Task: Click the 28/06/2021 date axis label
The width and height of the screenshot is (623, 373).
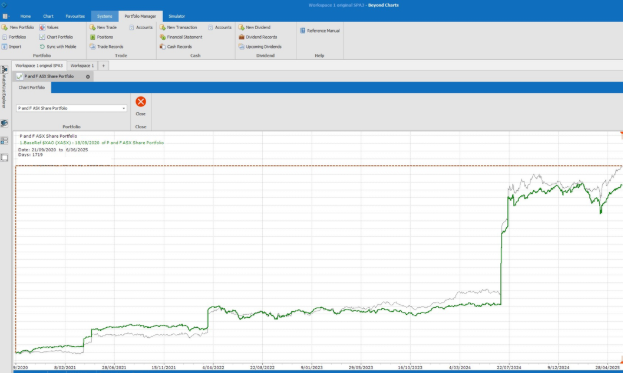Action: click(x=114, y=367)
